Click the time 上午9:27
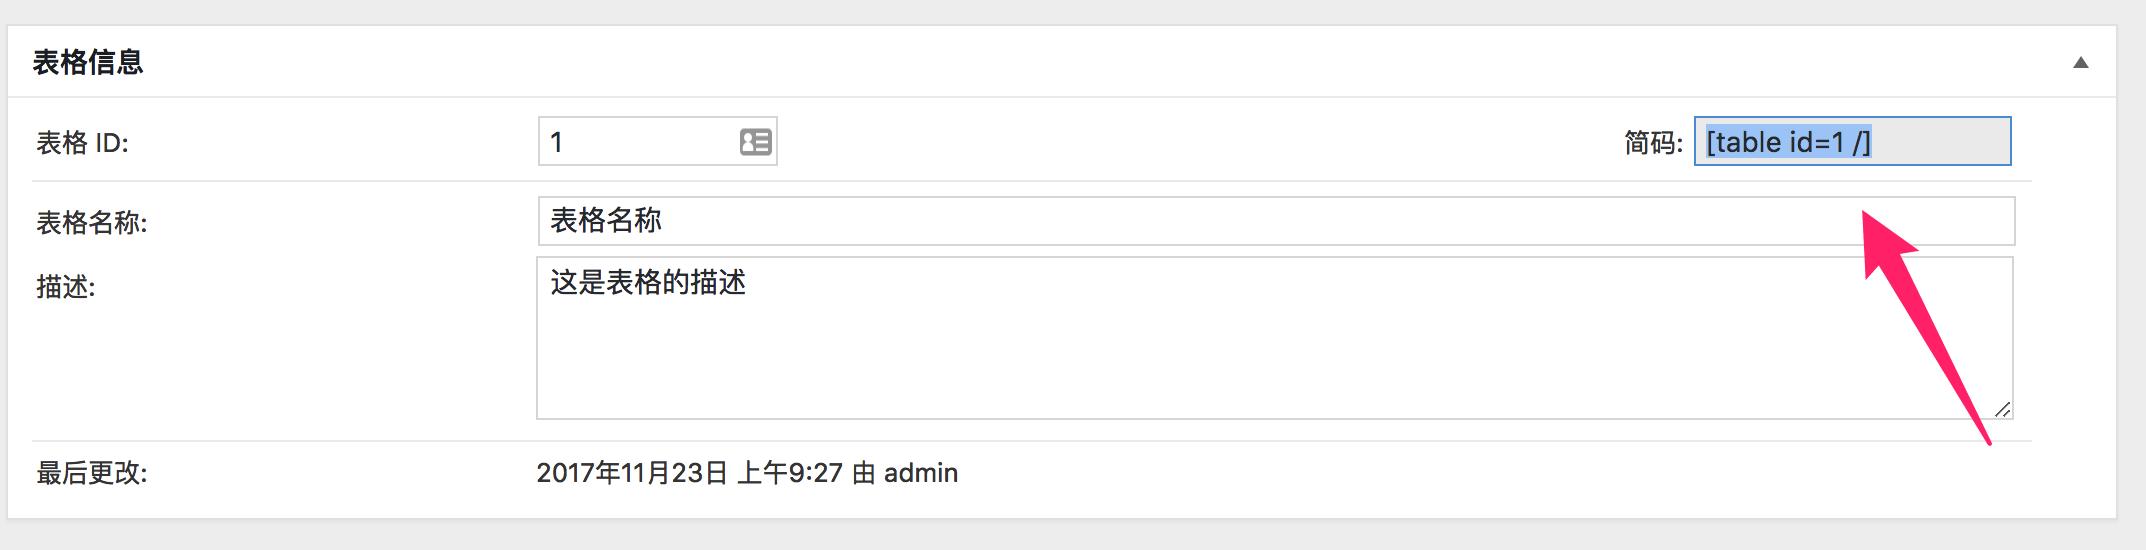The width and height of the screenshot is (2146, 550). coord(789,473)
